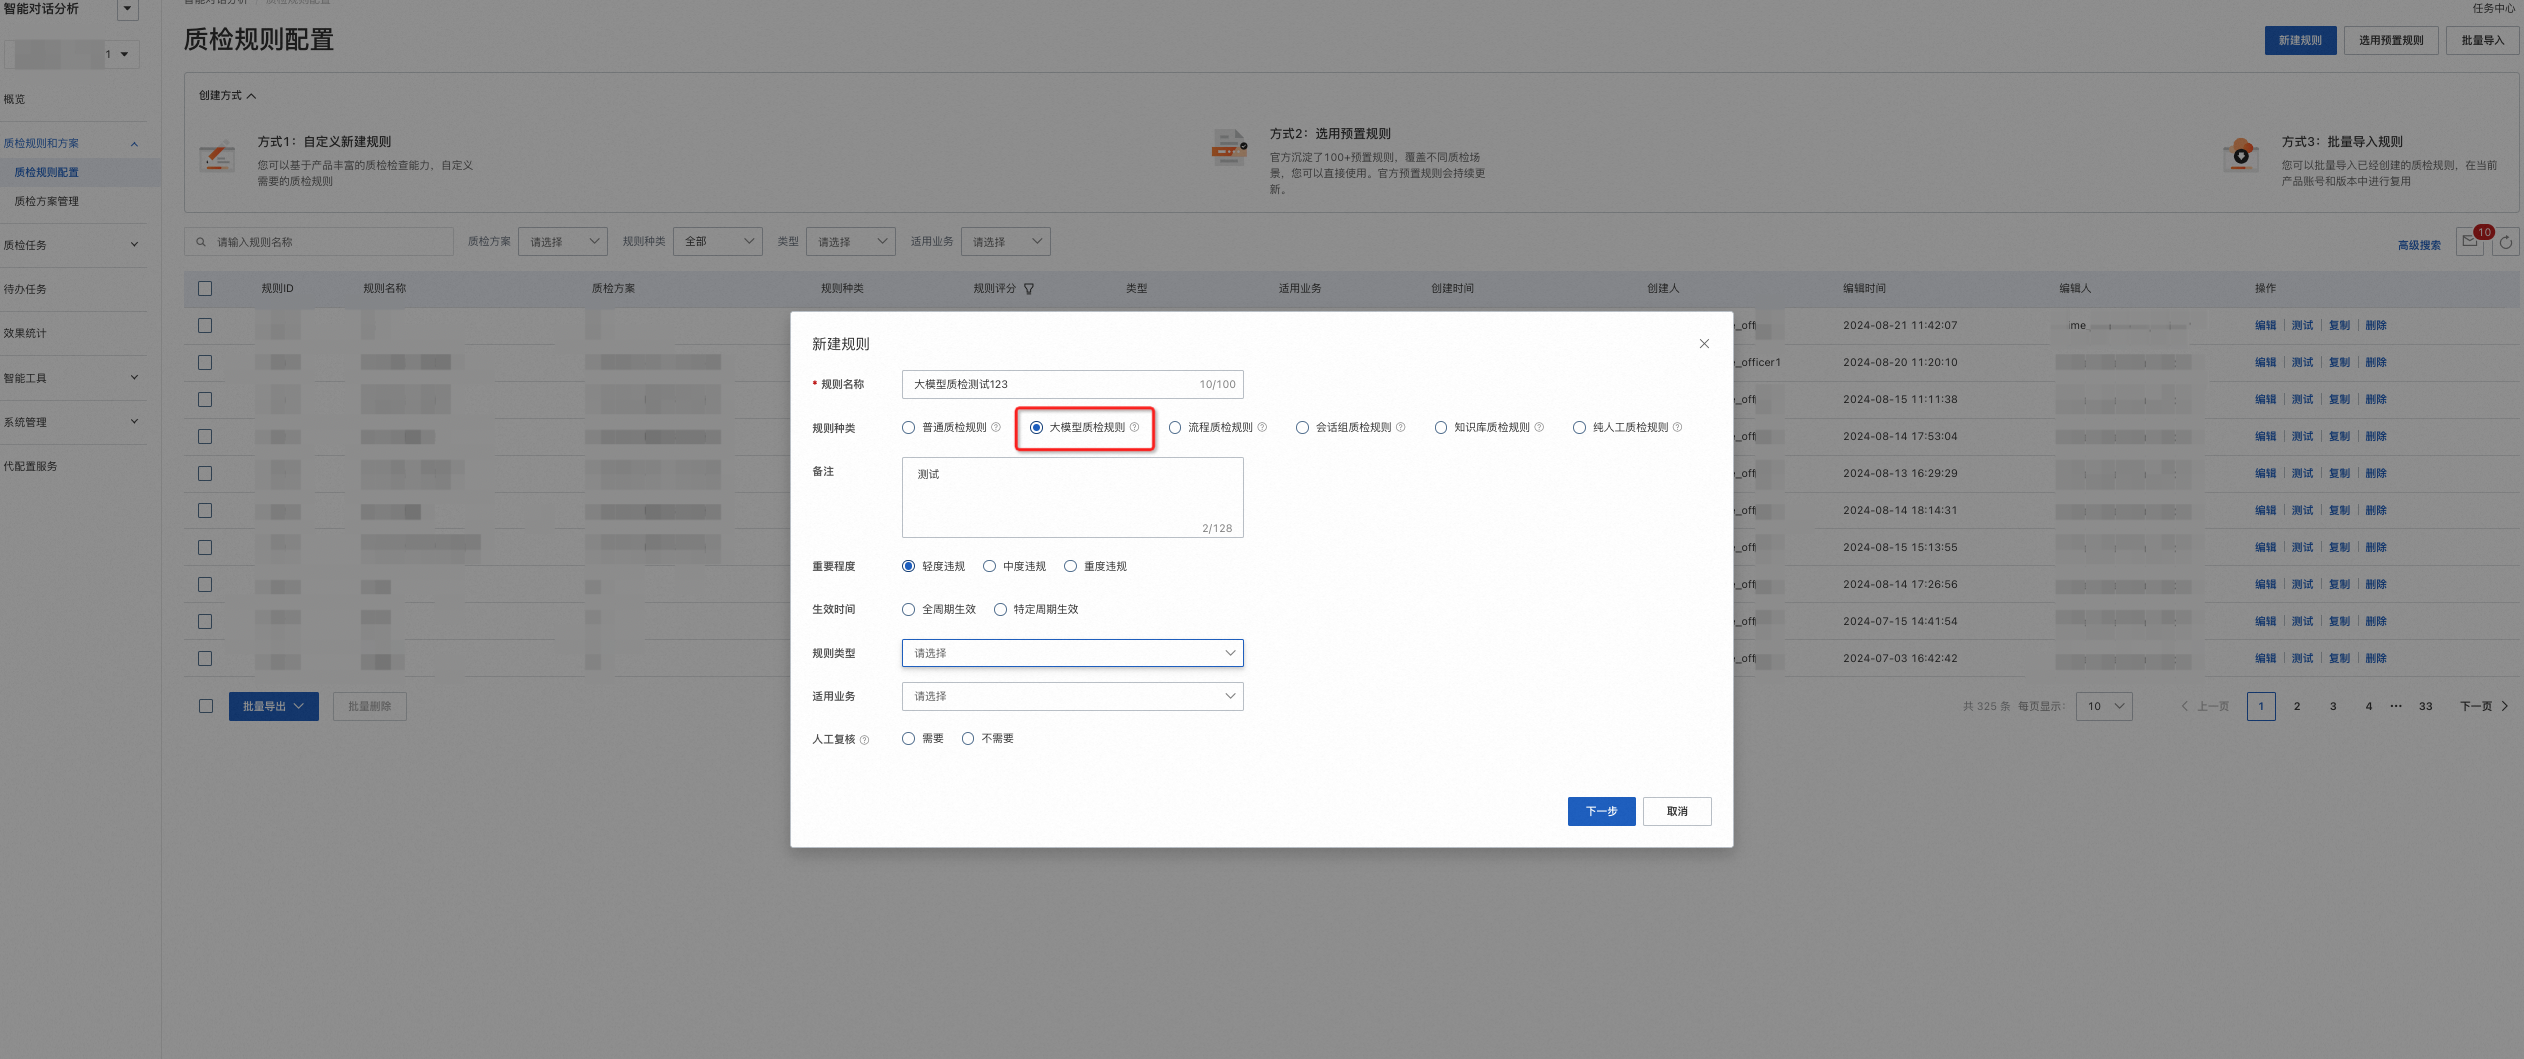Click the help icon beside 人工复核 label

pos(865,740)
